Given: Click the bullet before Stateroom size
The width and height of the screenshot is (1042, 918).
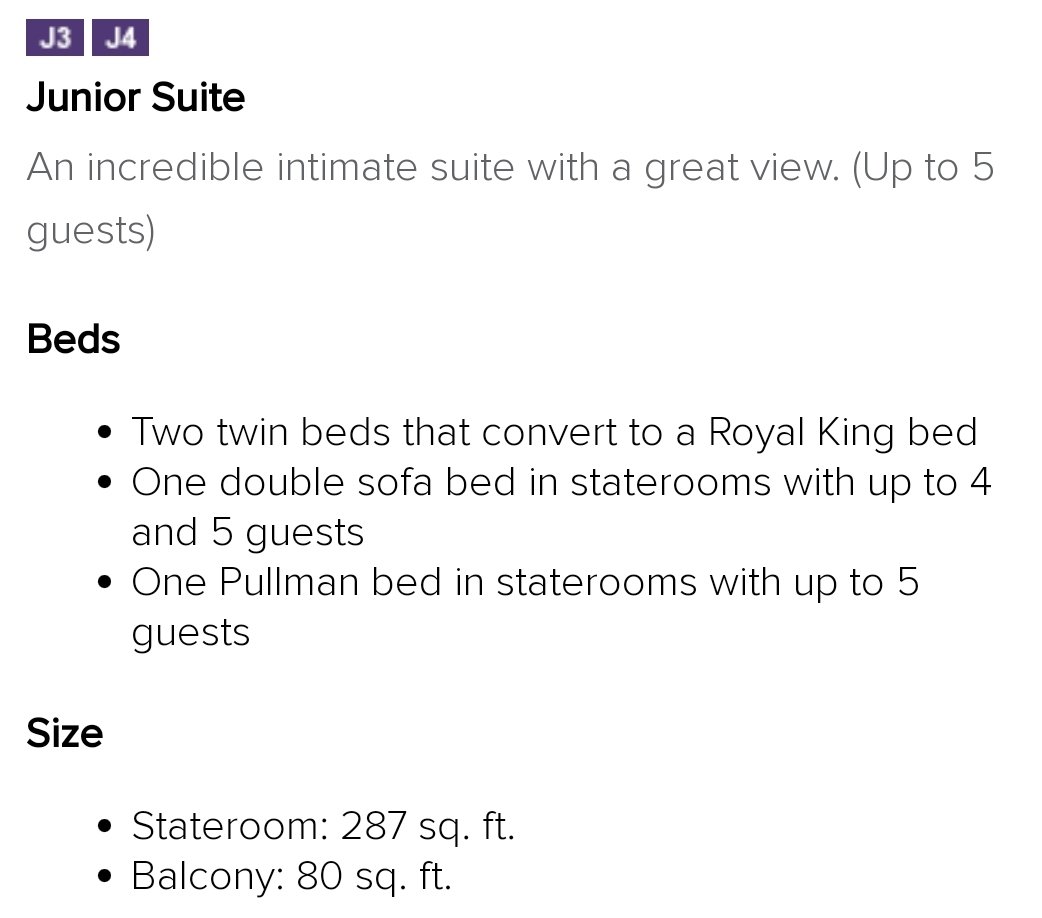Looking at the screenshot, I should 104,827.
